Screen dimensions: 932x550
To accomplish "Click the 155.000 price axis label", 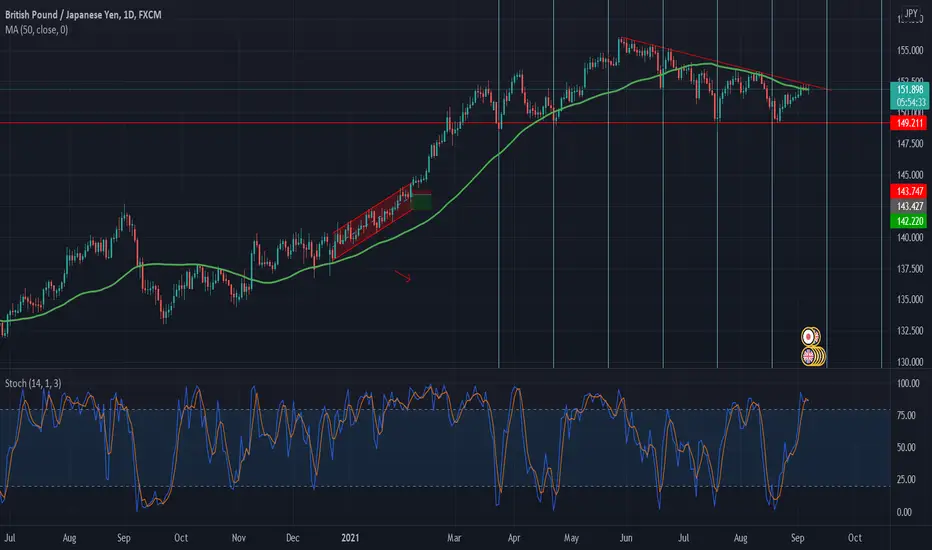I will click(910, 51).
